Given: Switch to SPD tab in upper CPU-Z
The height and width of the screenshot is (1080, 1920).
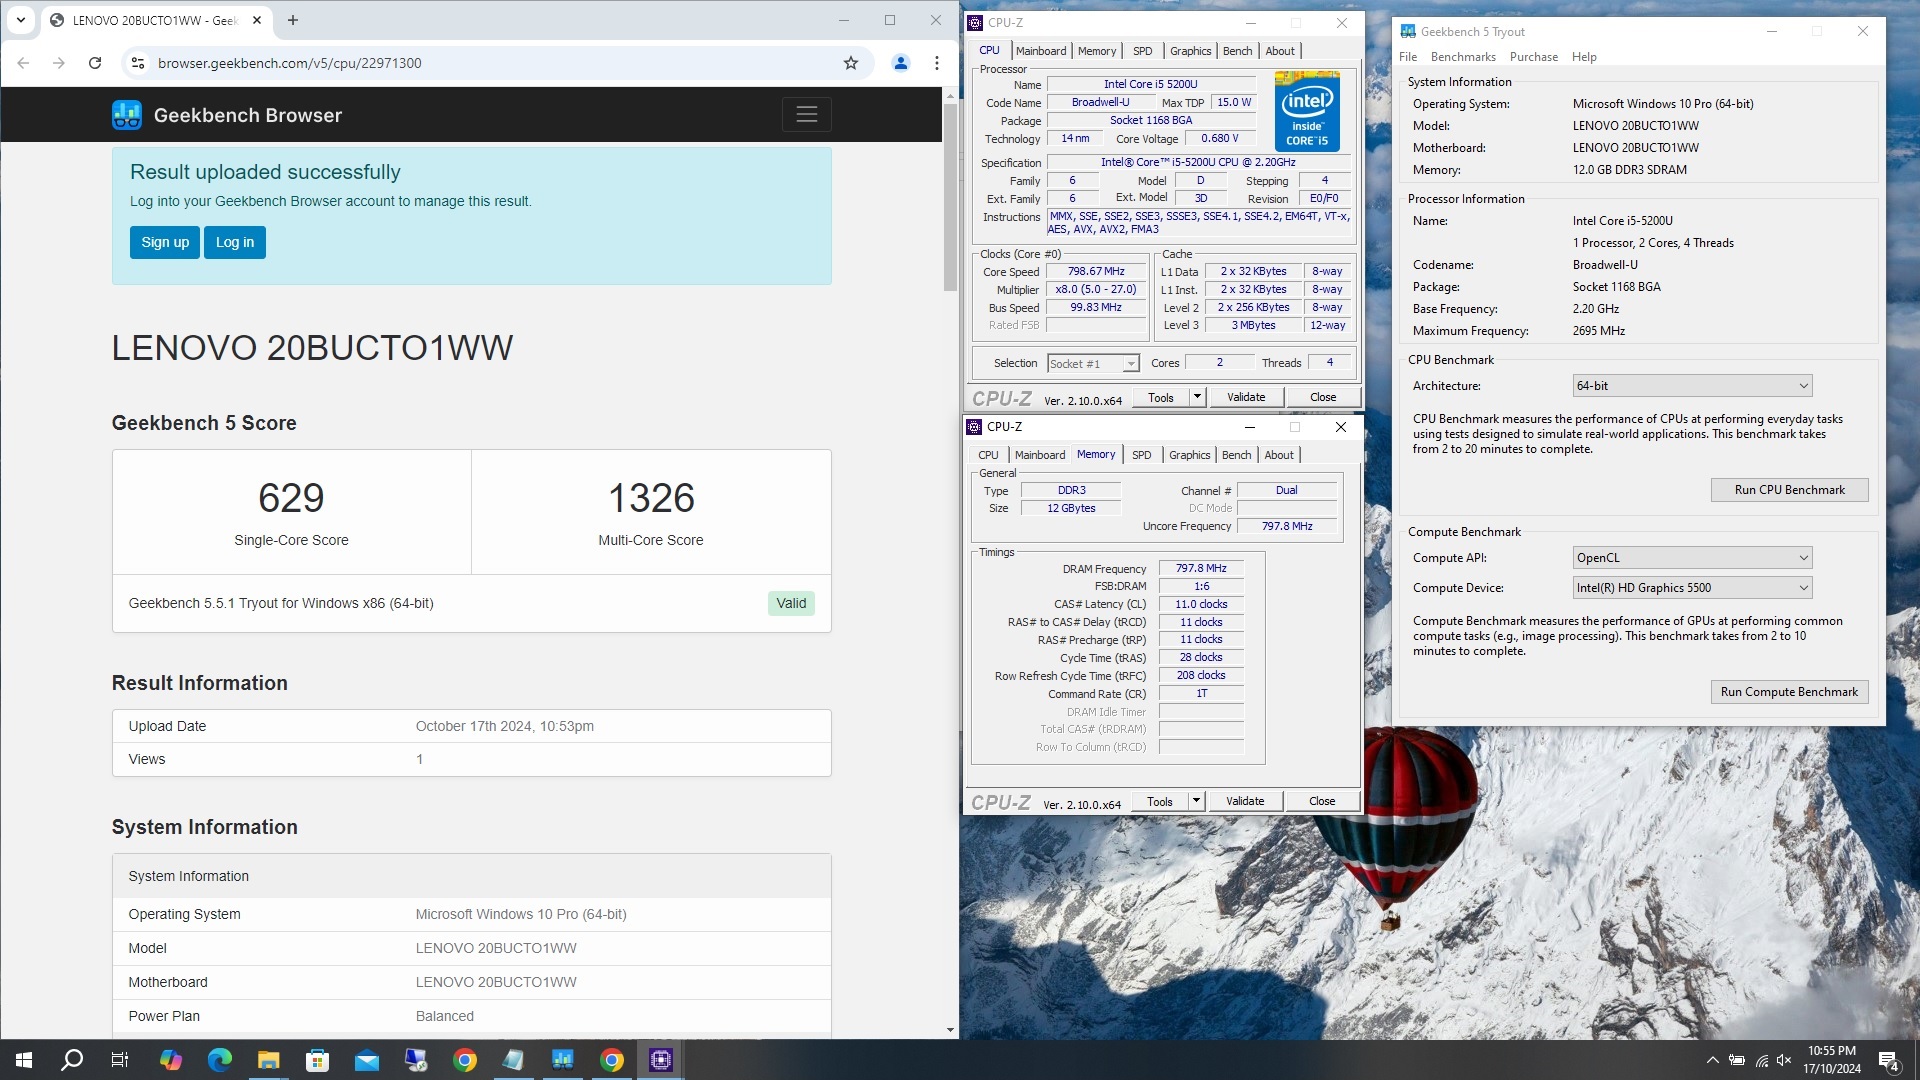Looking at the screenshot, I should [x=1142, y=51].
